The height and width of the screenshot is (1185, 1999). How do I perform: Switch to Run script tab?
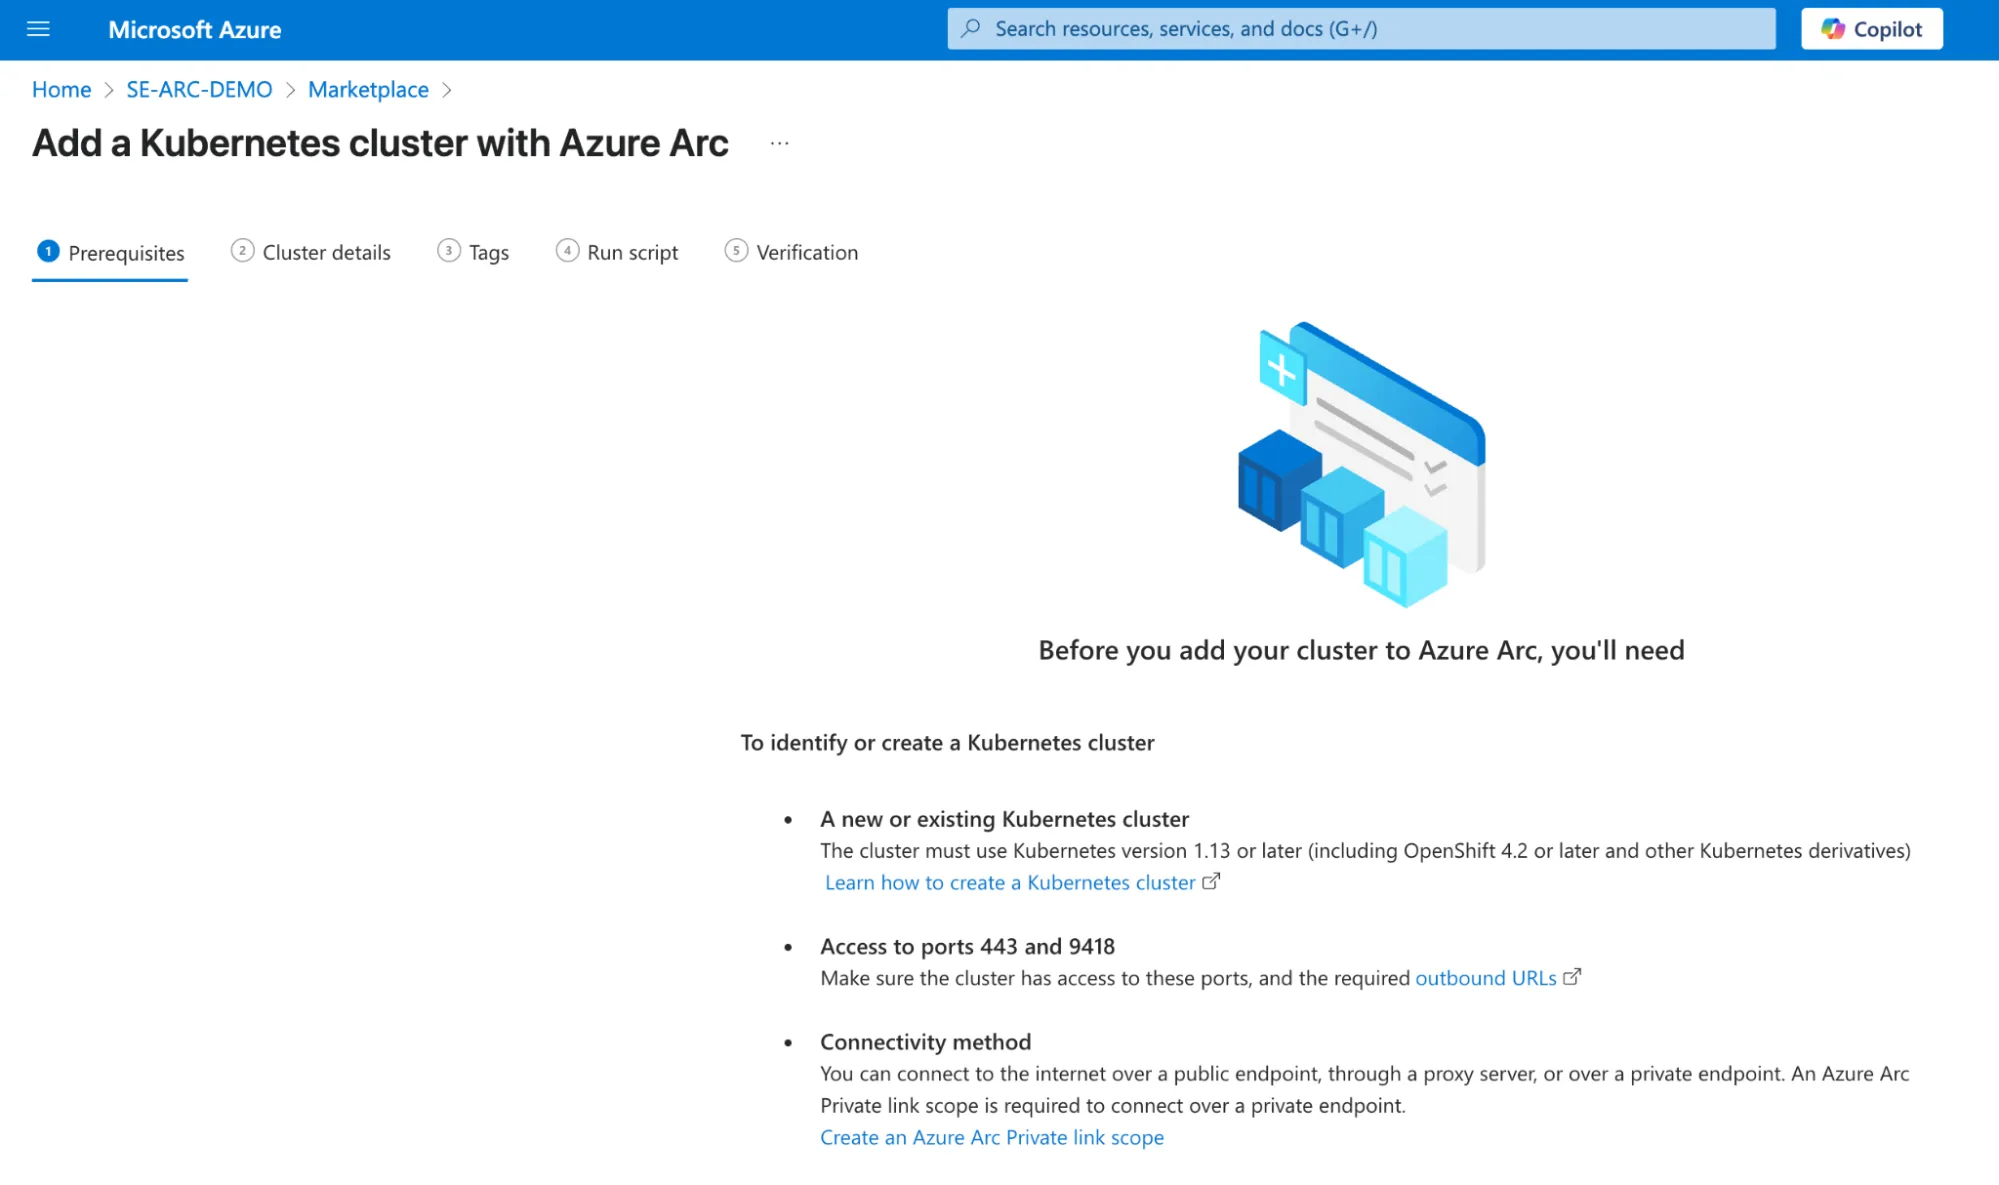pyautogui.click(x=617, y=252)
